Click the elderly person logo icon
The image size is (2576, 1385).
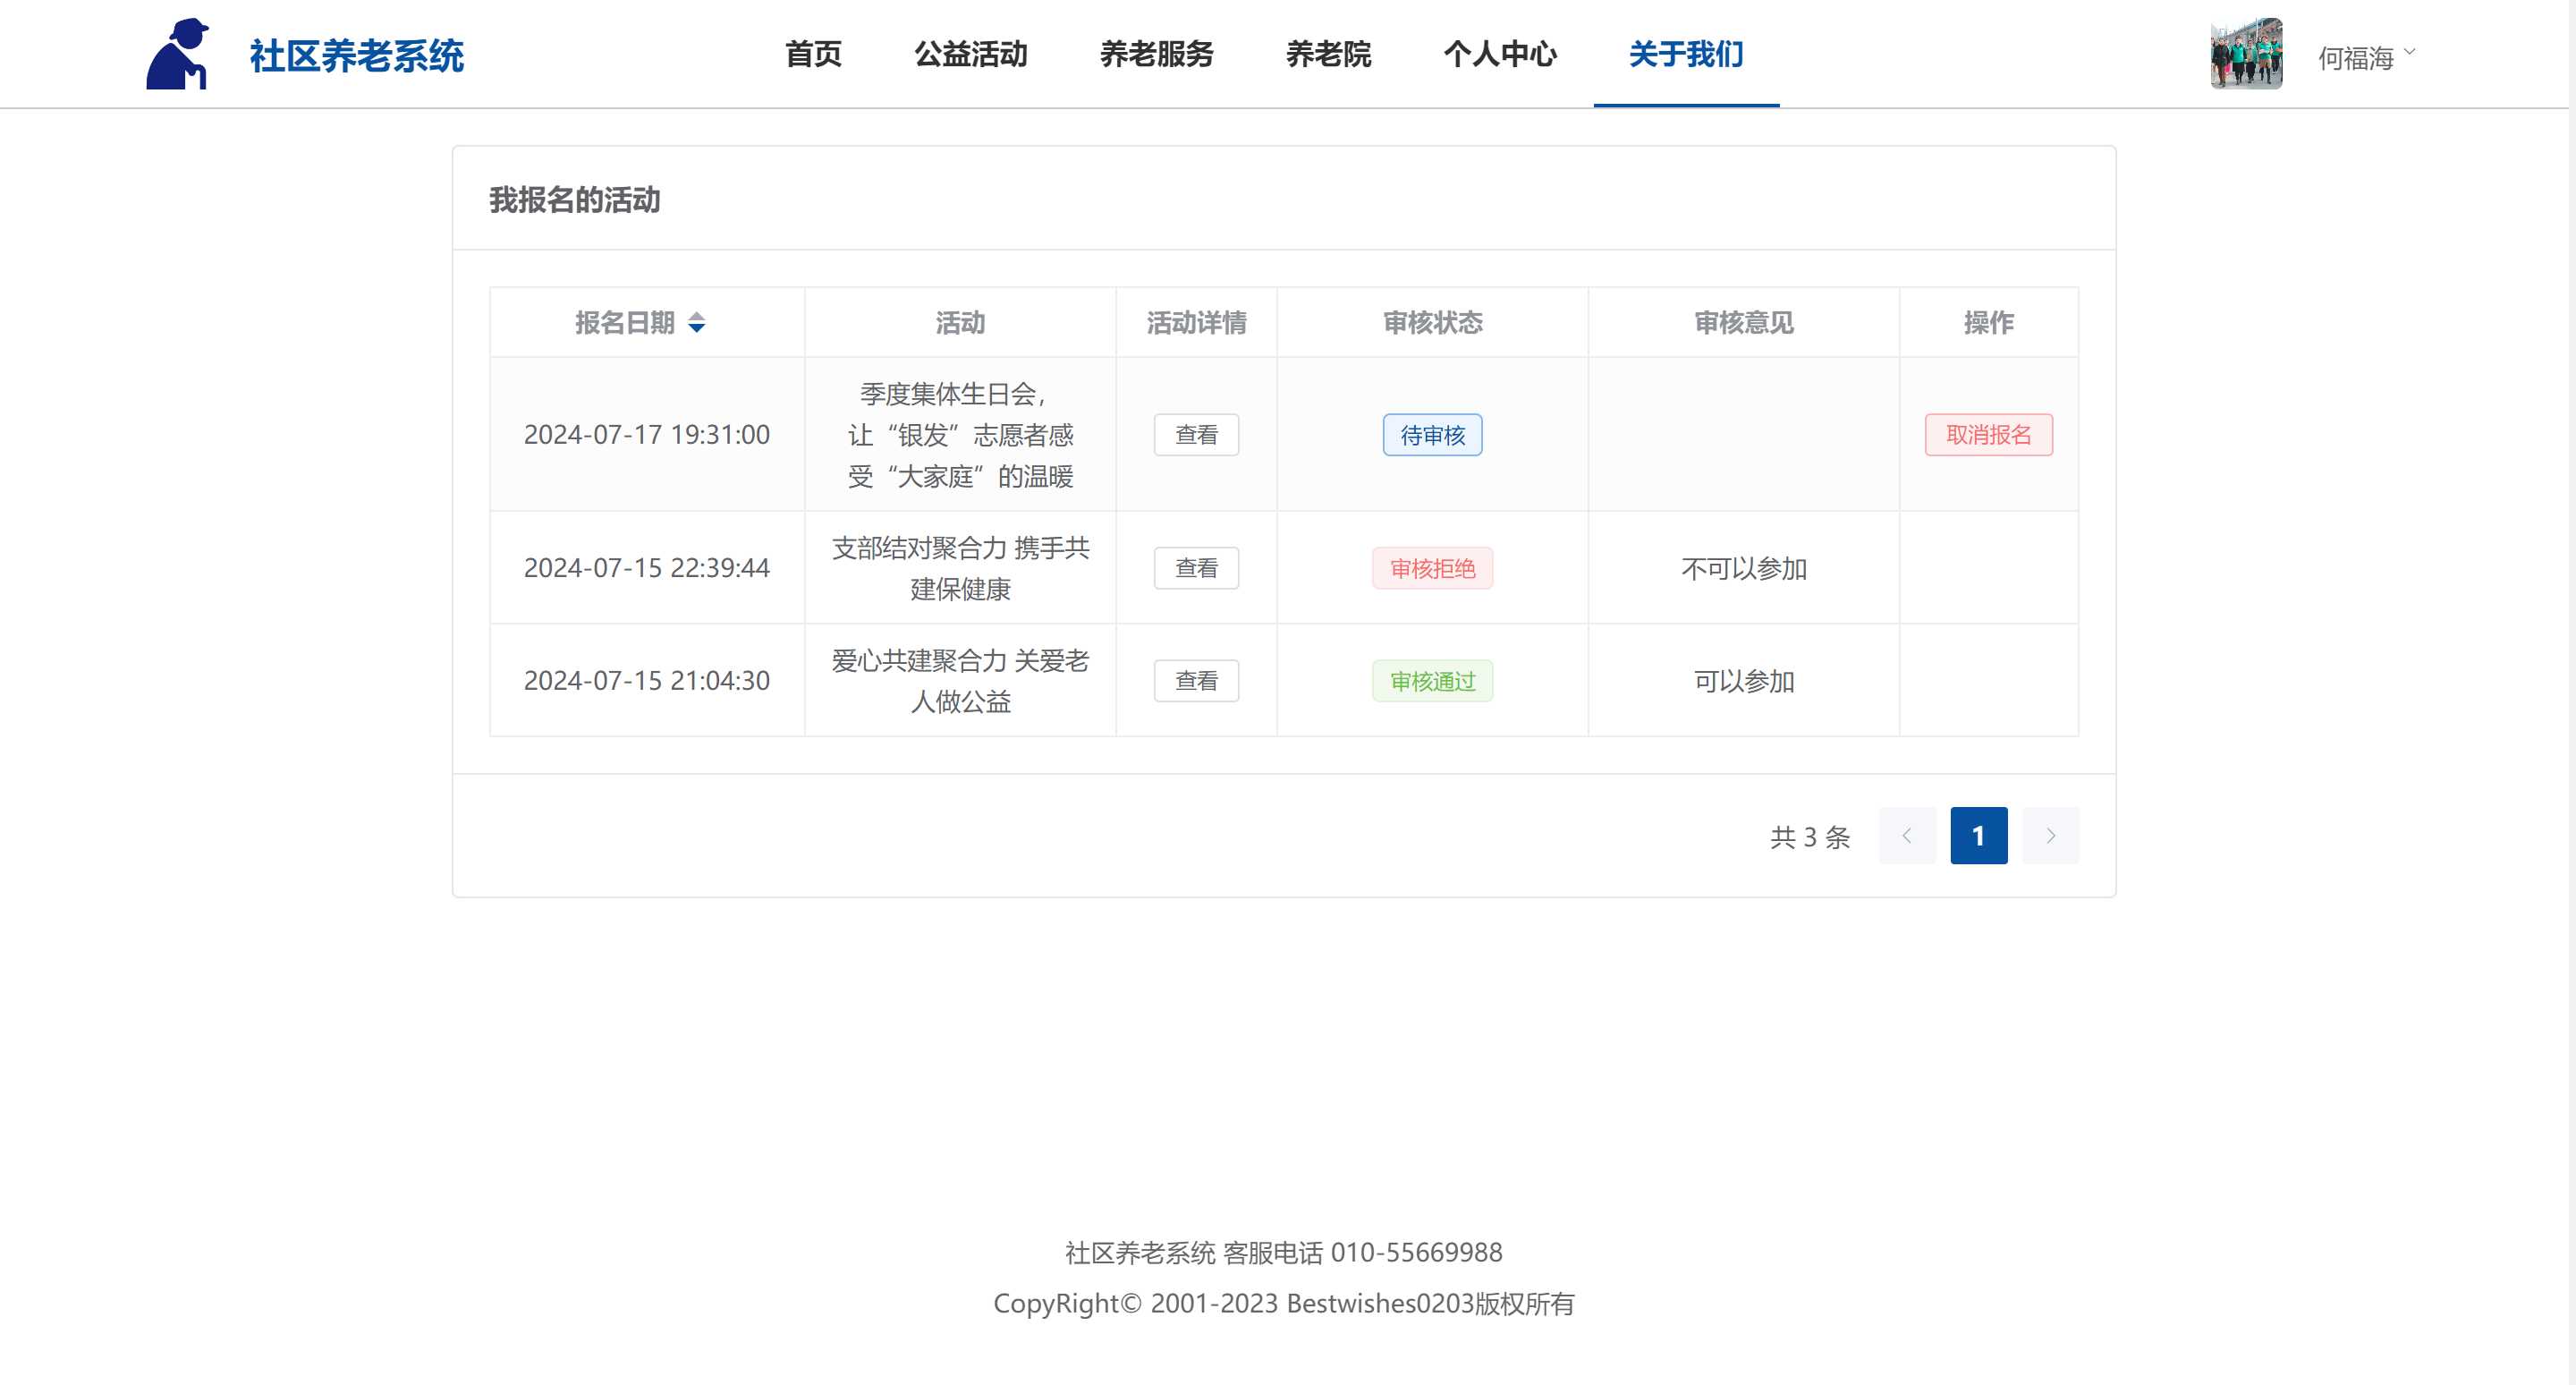point(178,54)
